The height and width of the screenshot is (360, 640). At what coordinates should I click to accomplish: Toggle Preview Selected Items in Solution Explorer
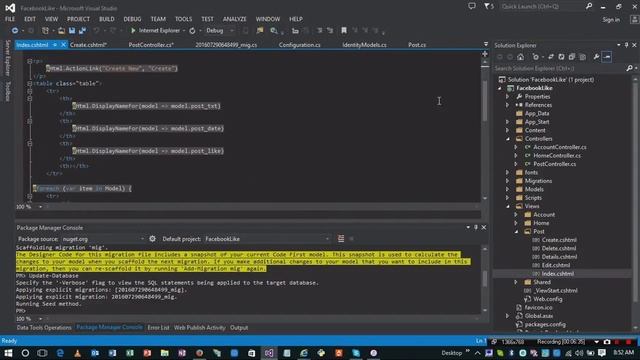pos(607,57)
